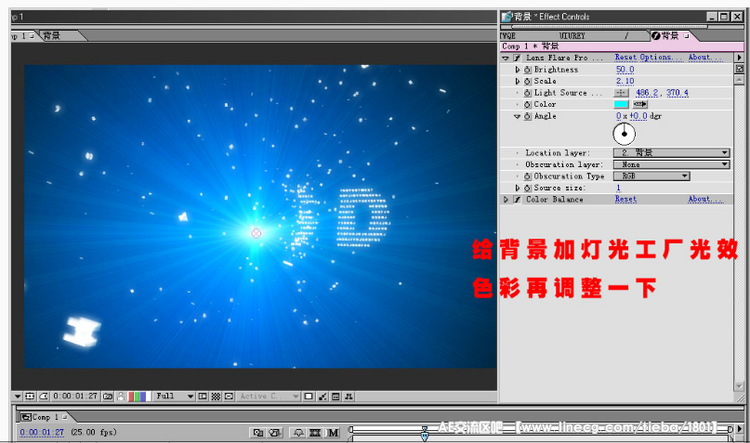Show last snapshot using the person icon
The image size is (750, 443).
pos(121,396)
